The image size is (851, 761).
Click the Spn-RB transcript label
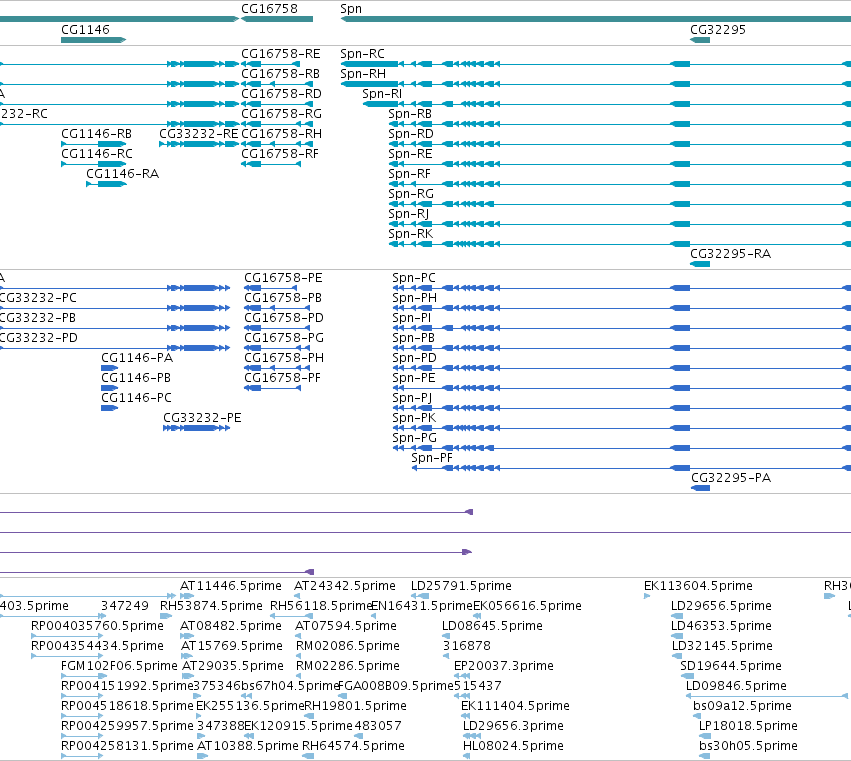[410, 114]
